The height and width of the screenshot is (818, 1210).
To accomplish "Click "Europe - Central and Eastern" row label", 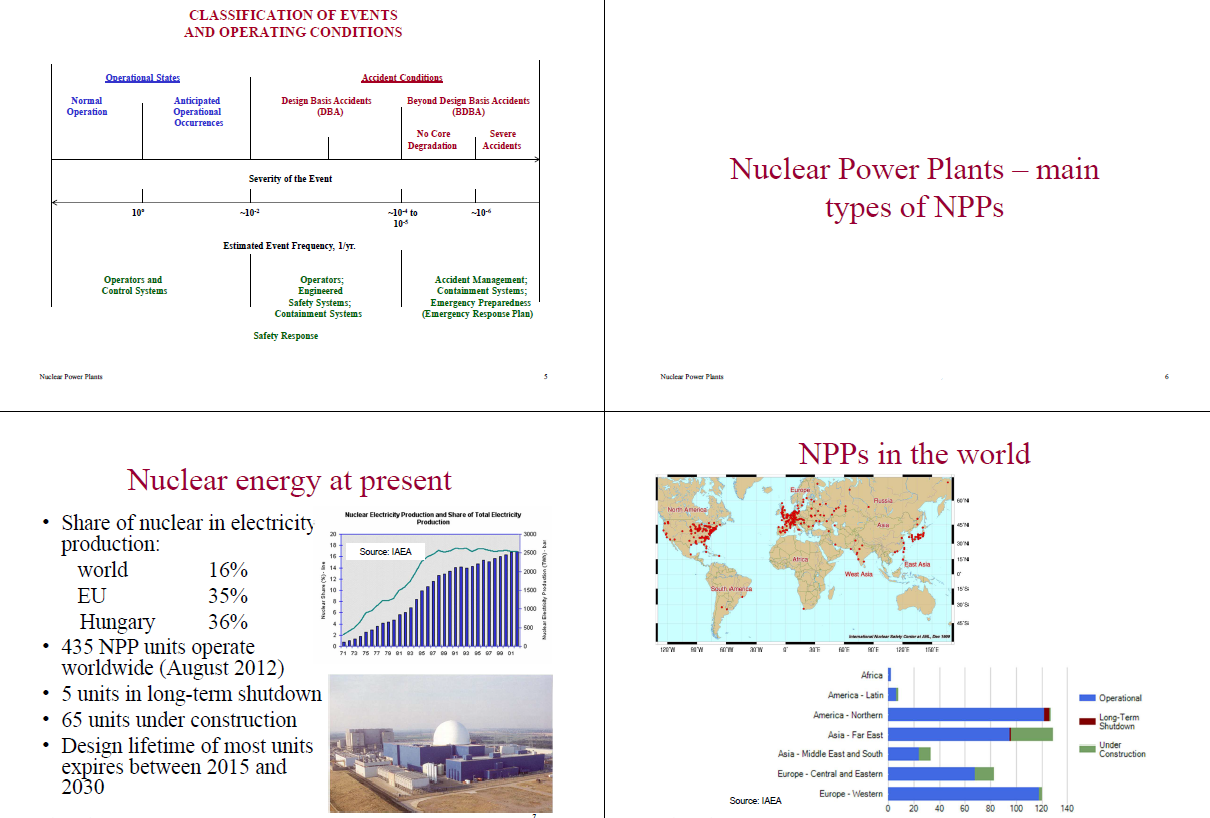I will 830,774.
